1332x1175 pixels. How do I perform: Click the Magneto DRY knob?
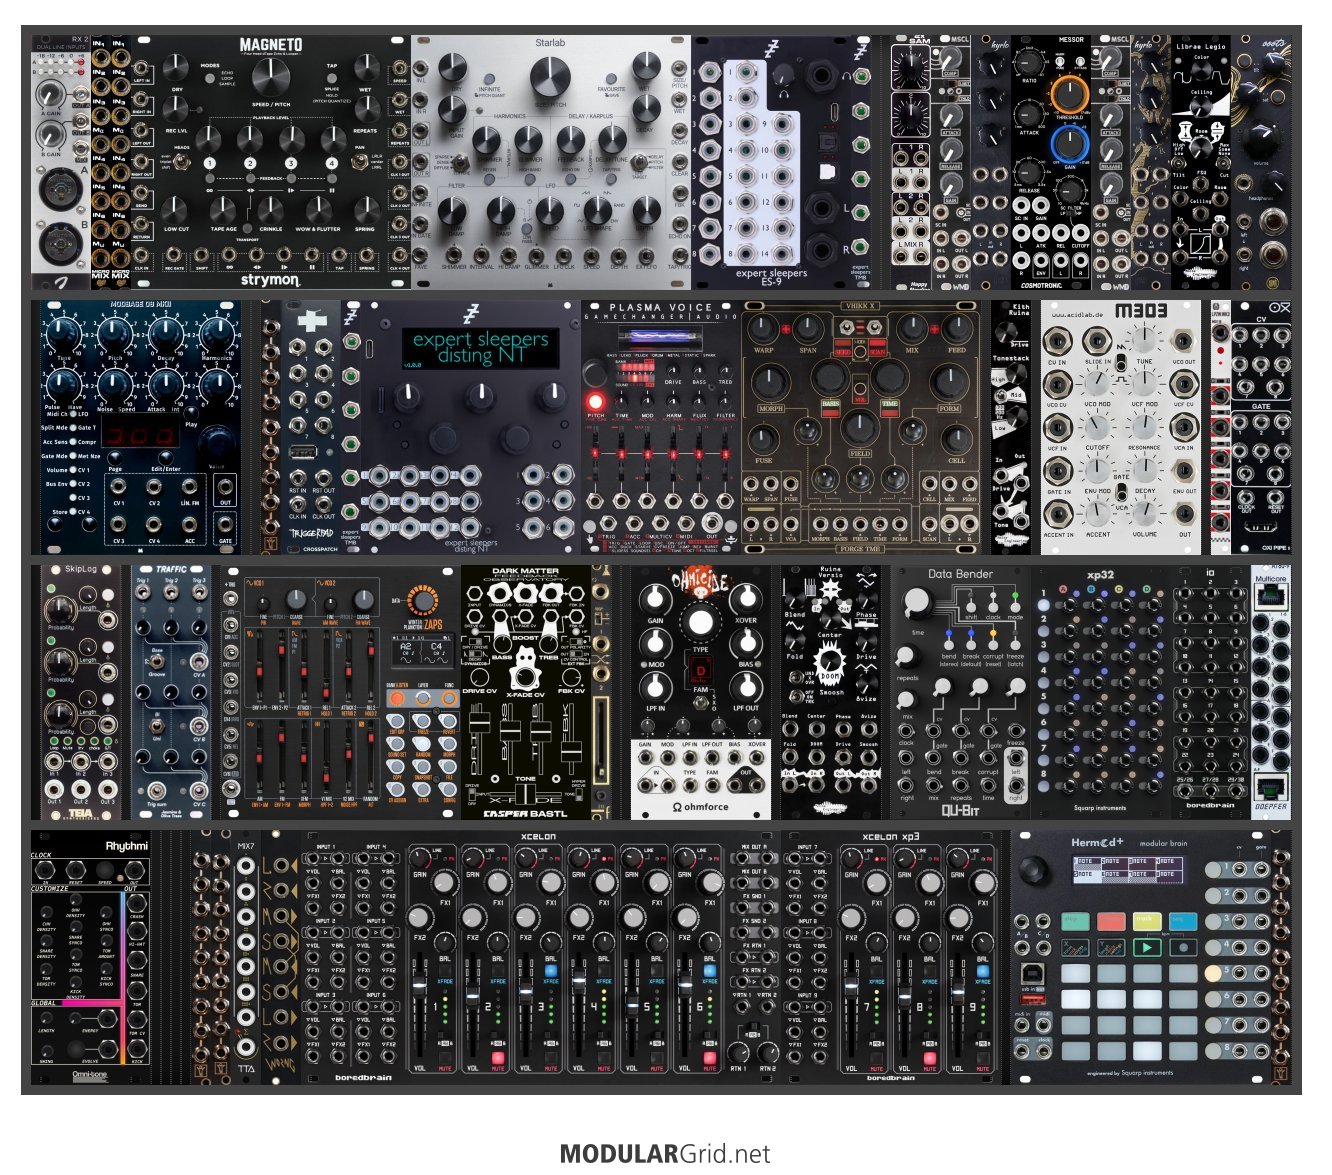[x=176, y=68]
